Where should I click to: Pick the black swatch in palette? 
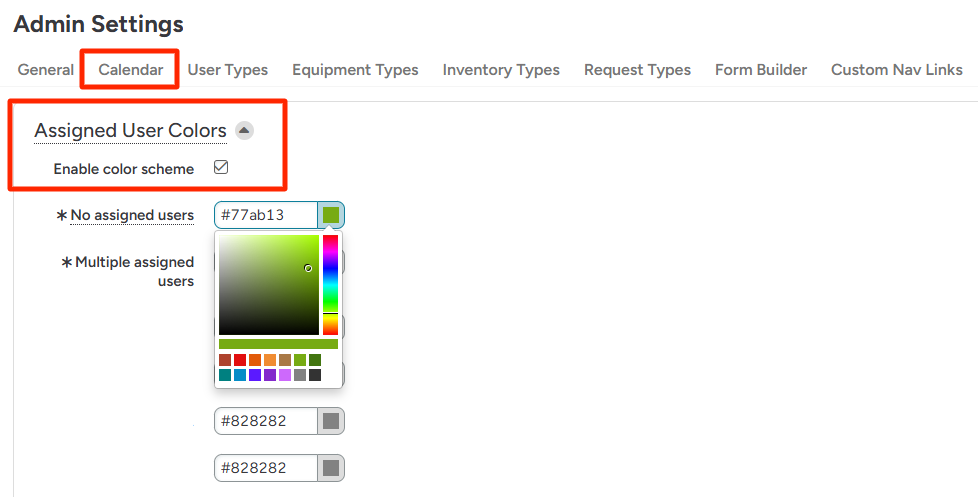315,375
